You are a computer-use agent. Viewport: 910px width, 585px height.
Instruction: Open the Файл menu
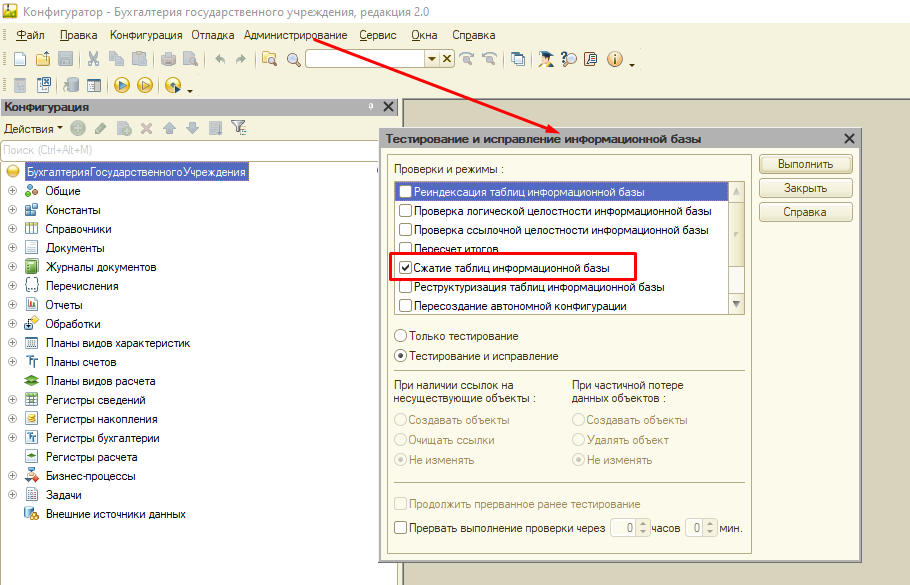click(x=30, y=35)
